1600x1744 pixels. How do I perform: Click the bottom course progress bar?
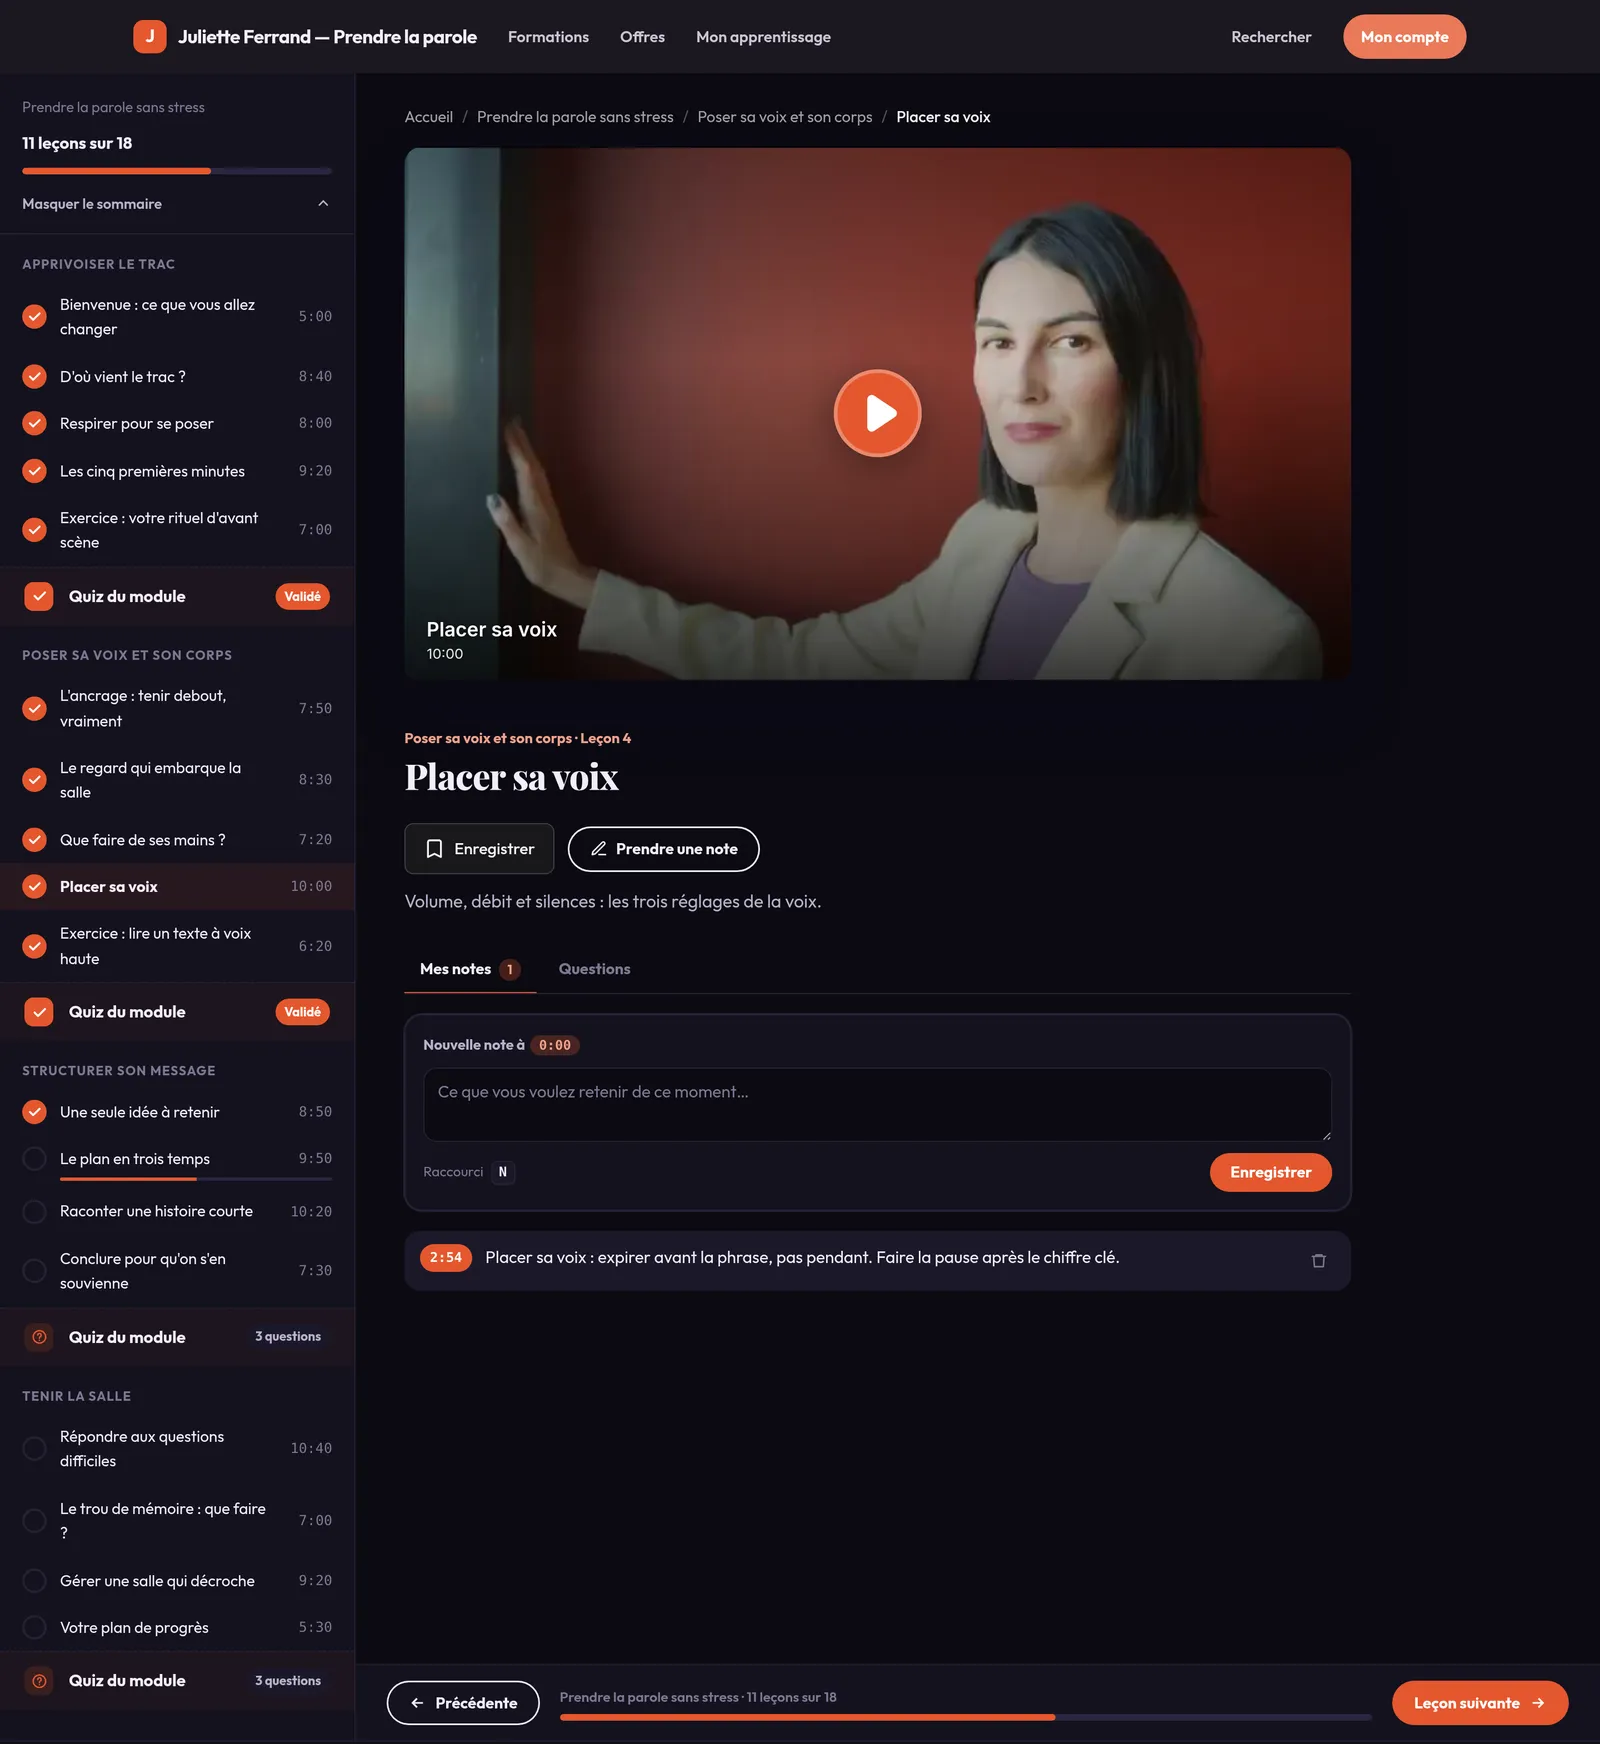coord(965,1717)
